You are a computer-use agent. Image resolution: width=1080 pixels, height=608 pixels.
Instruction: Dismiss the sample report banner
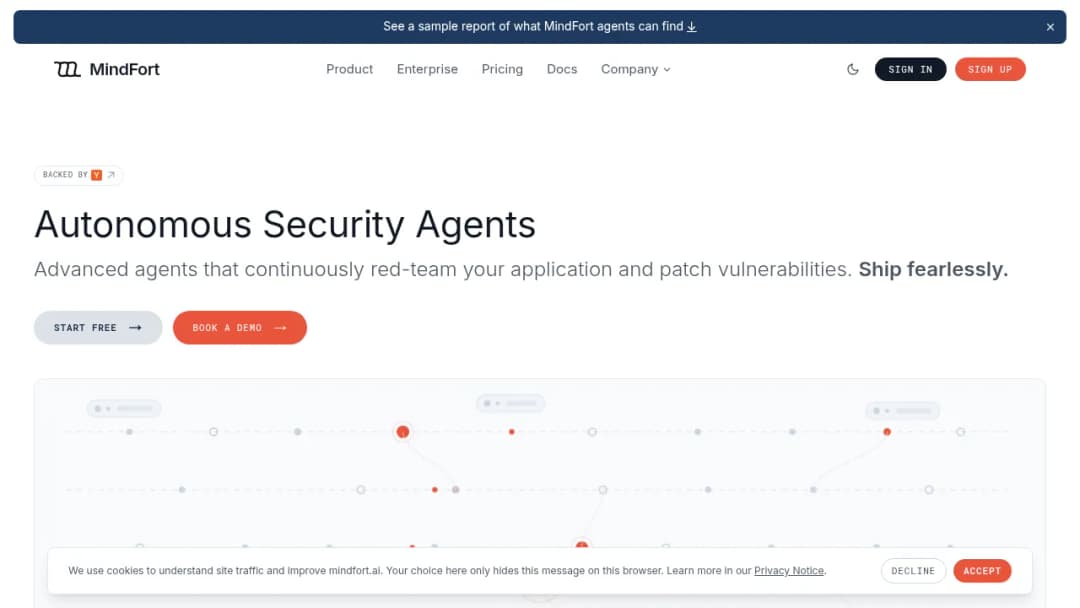tap(1050, 27)
